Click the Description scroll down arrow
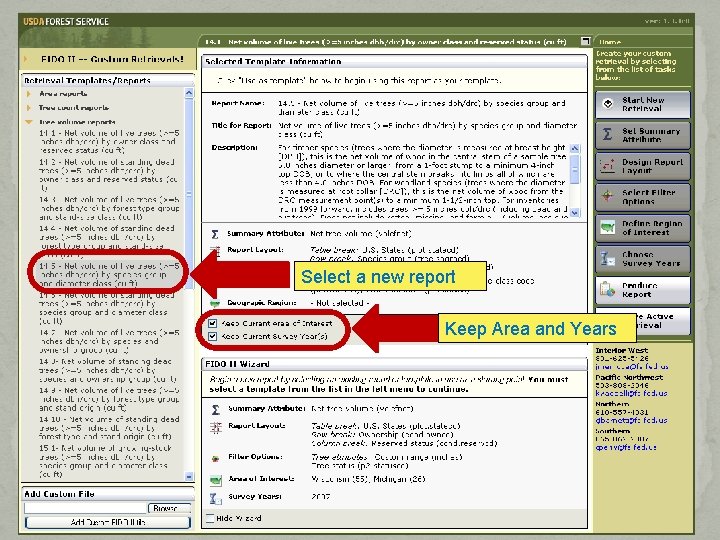Viewport: 720px width, 540px height. pyautogui.click(x=575, y=213)
